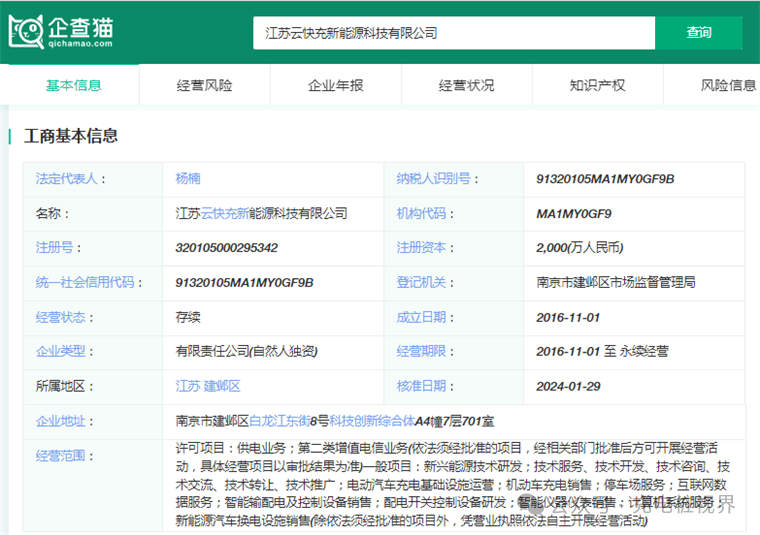Screen dimensions: 760x535
Task: Select the 企业年报 tab
Action: 335,85
